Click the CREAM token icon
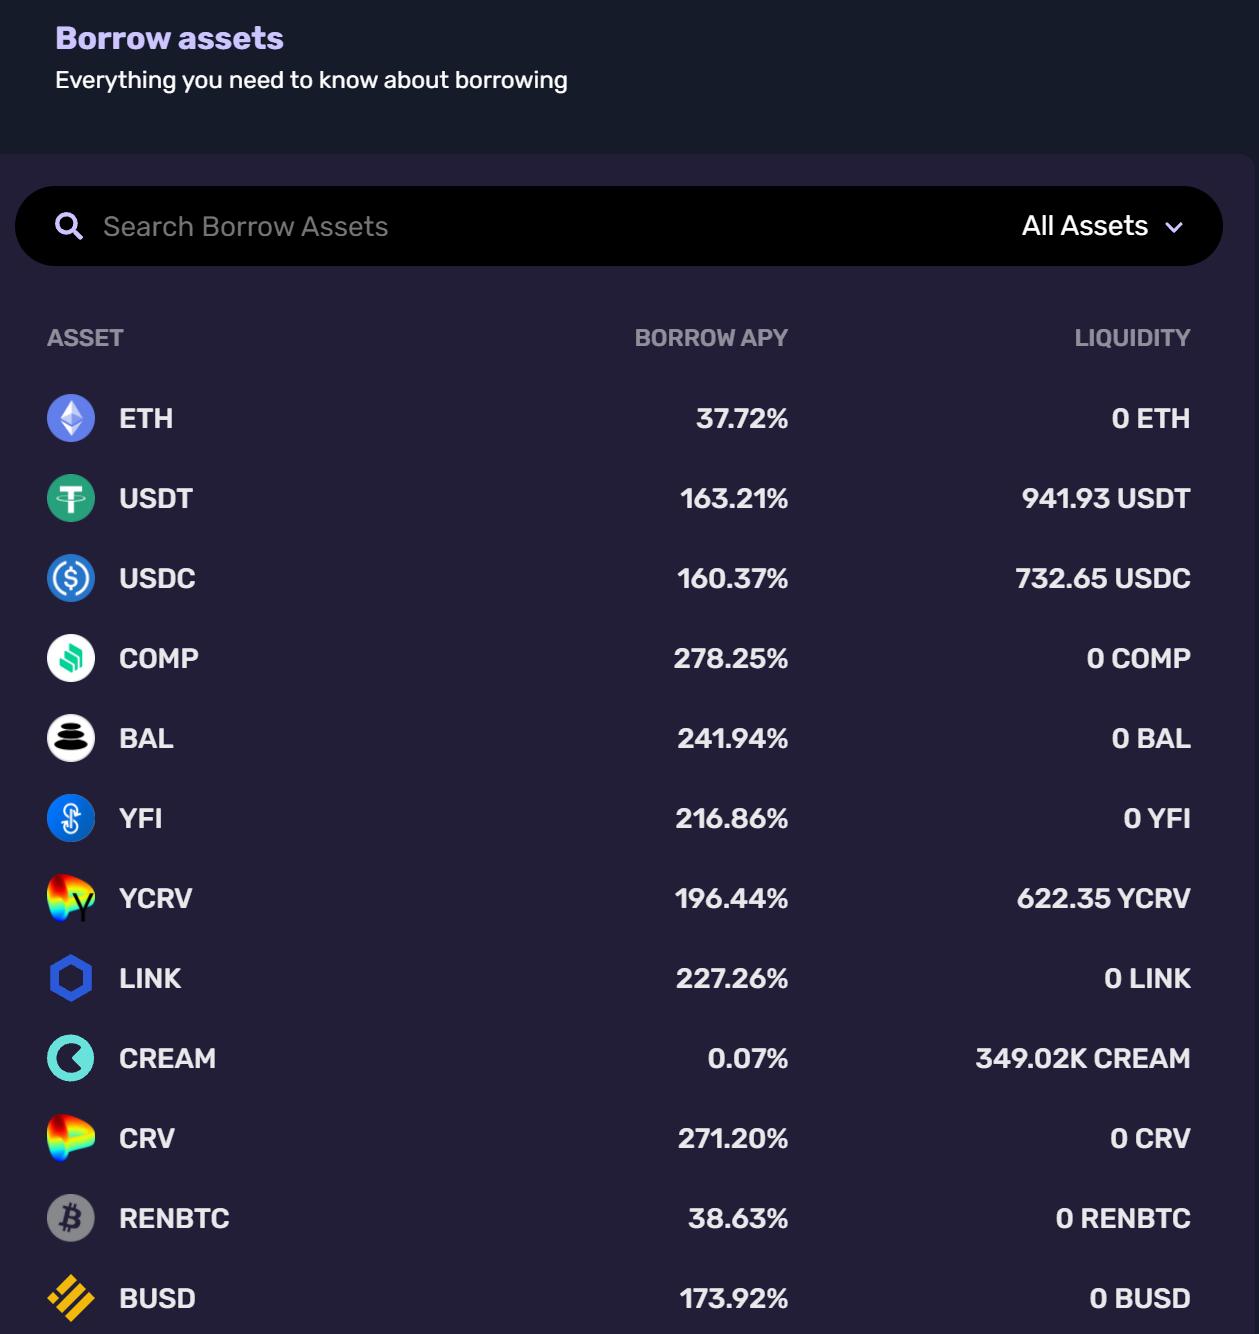 (71, 1058)
